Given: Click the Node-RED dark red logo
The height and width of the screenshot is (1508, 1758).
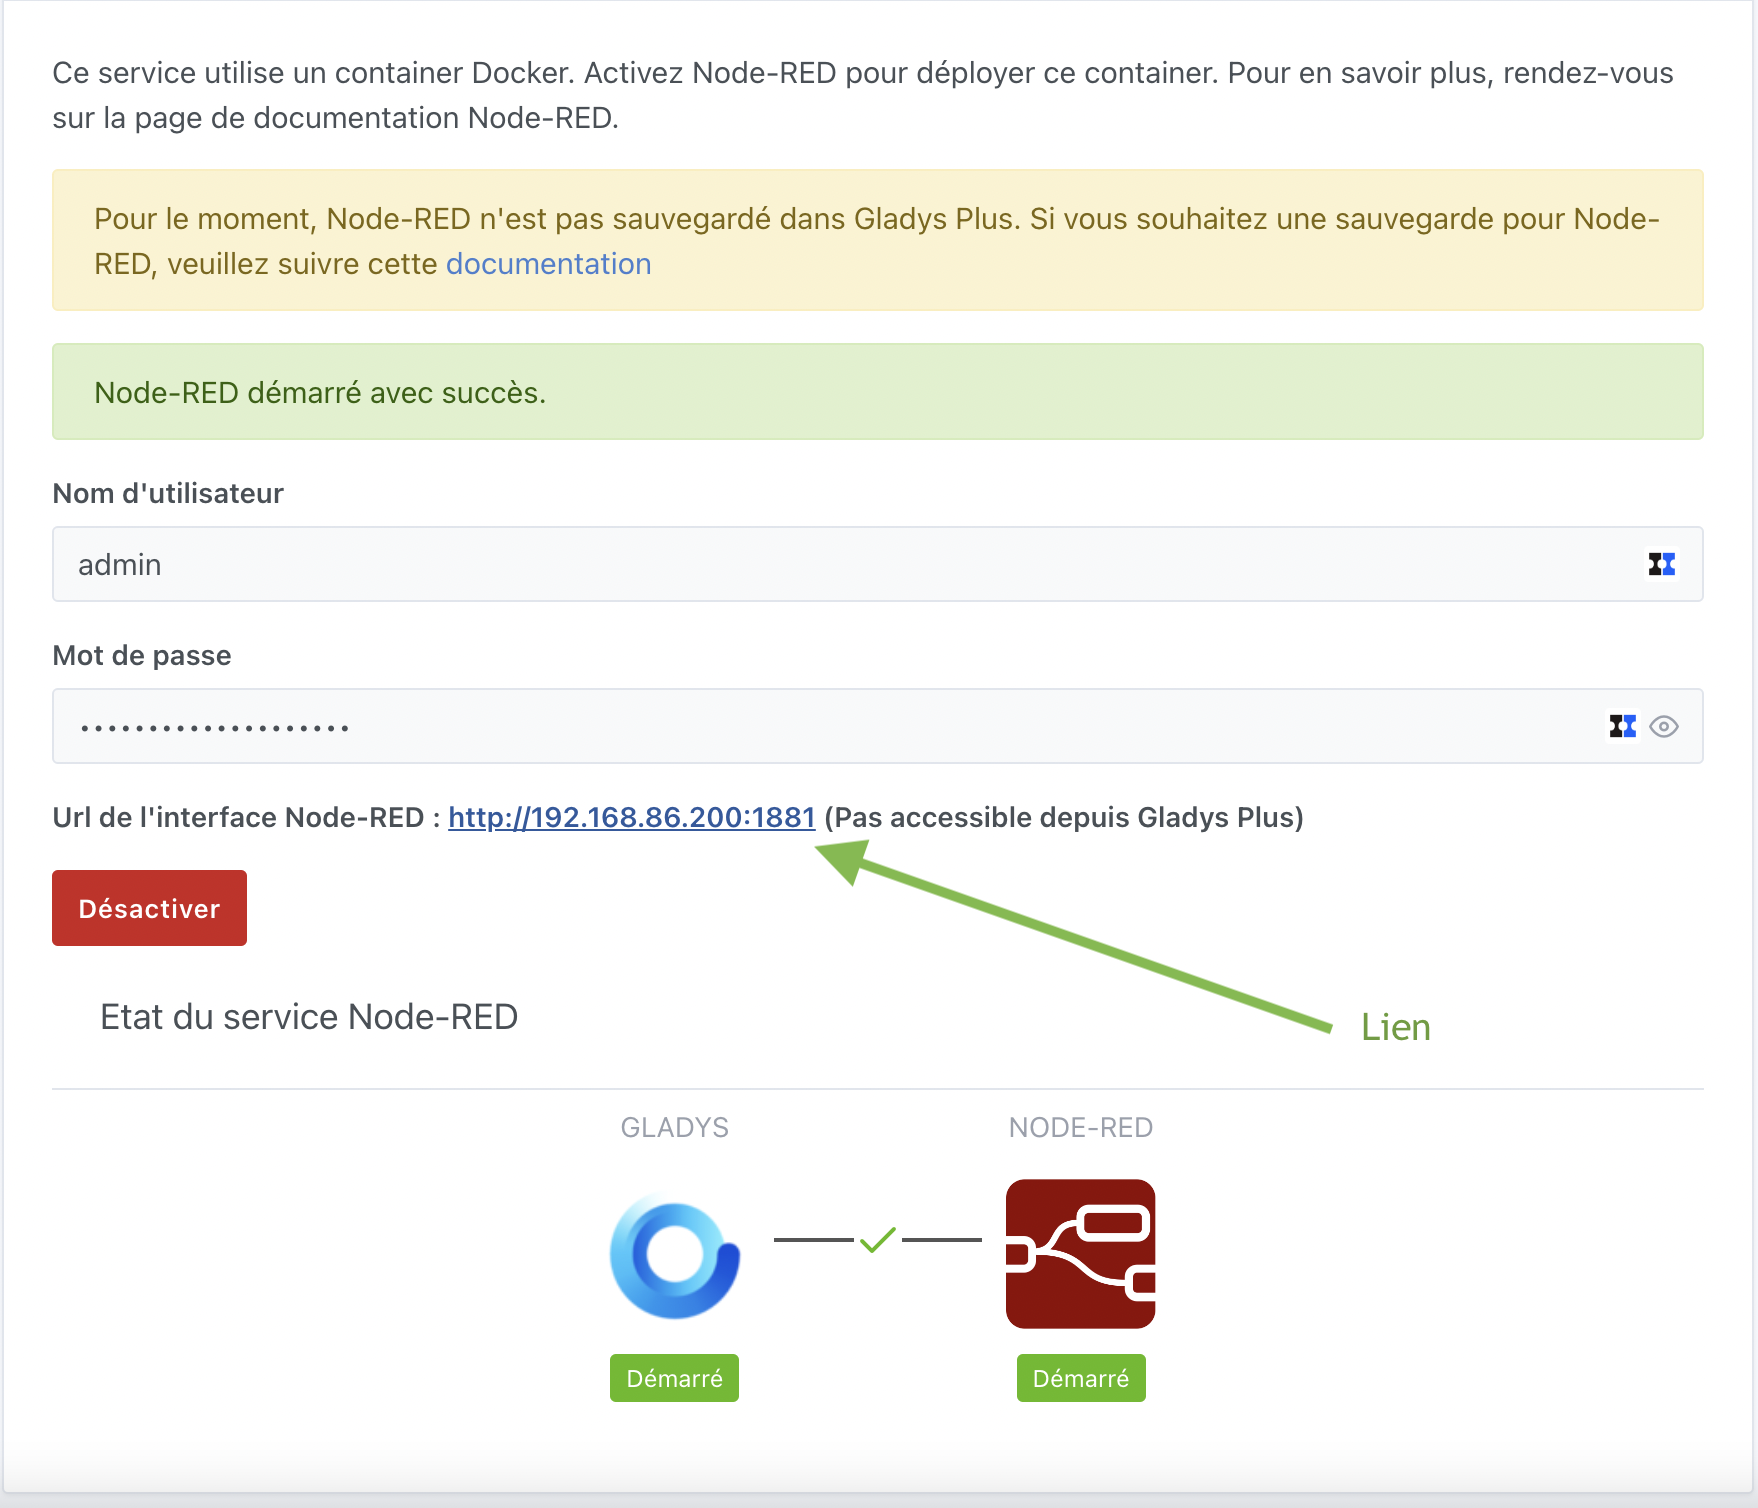Looking at the screenshot, I should [x=1080, y=1254].
